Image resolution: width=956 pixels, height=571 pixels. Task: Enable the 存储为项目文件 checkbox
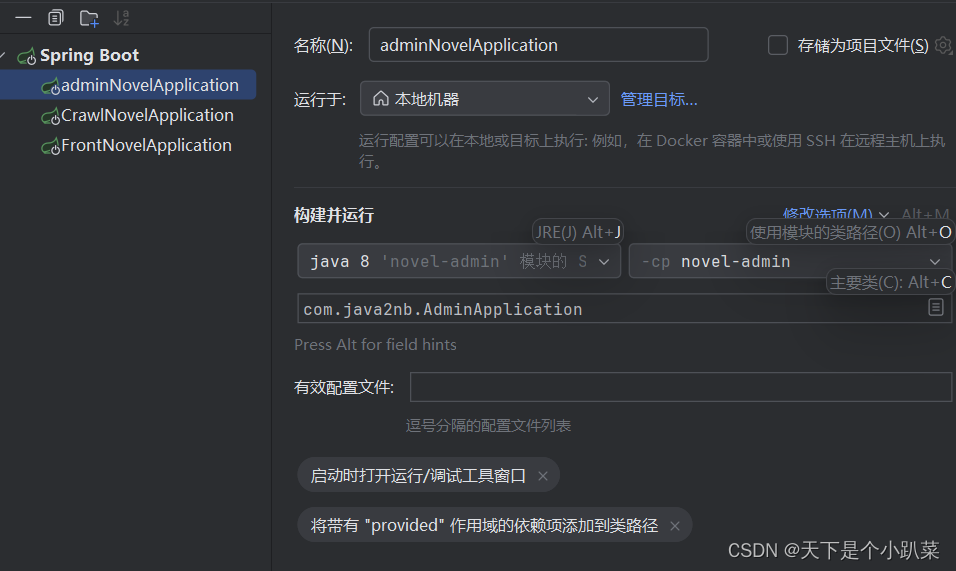tap(777, 45)
